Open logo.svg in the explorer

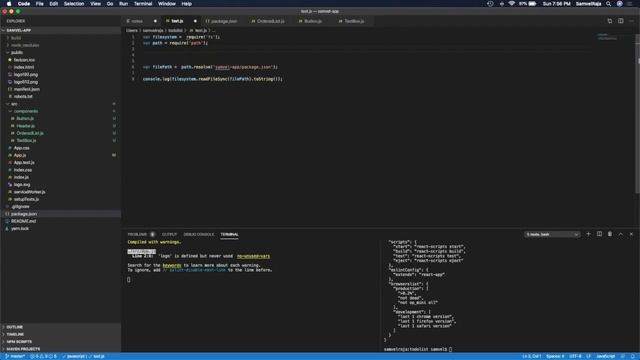60,184
